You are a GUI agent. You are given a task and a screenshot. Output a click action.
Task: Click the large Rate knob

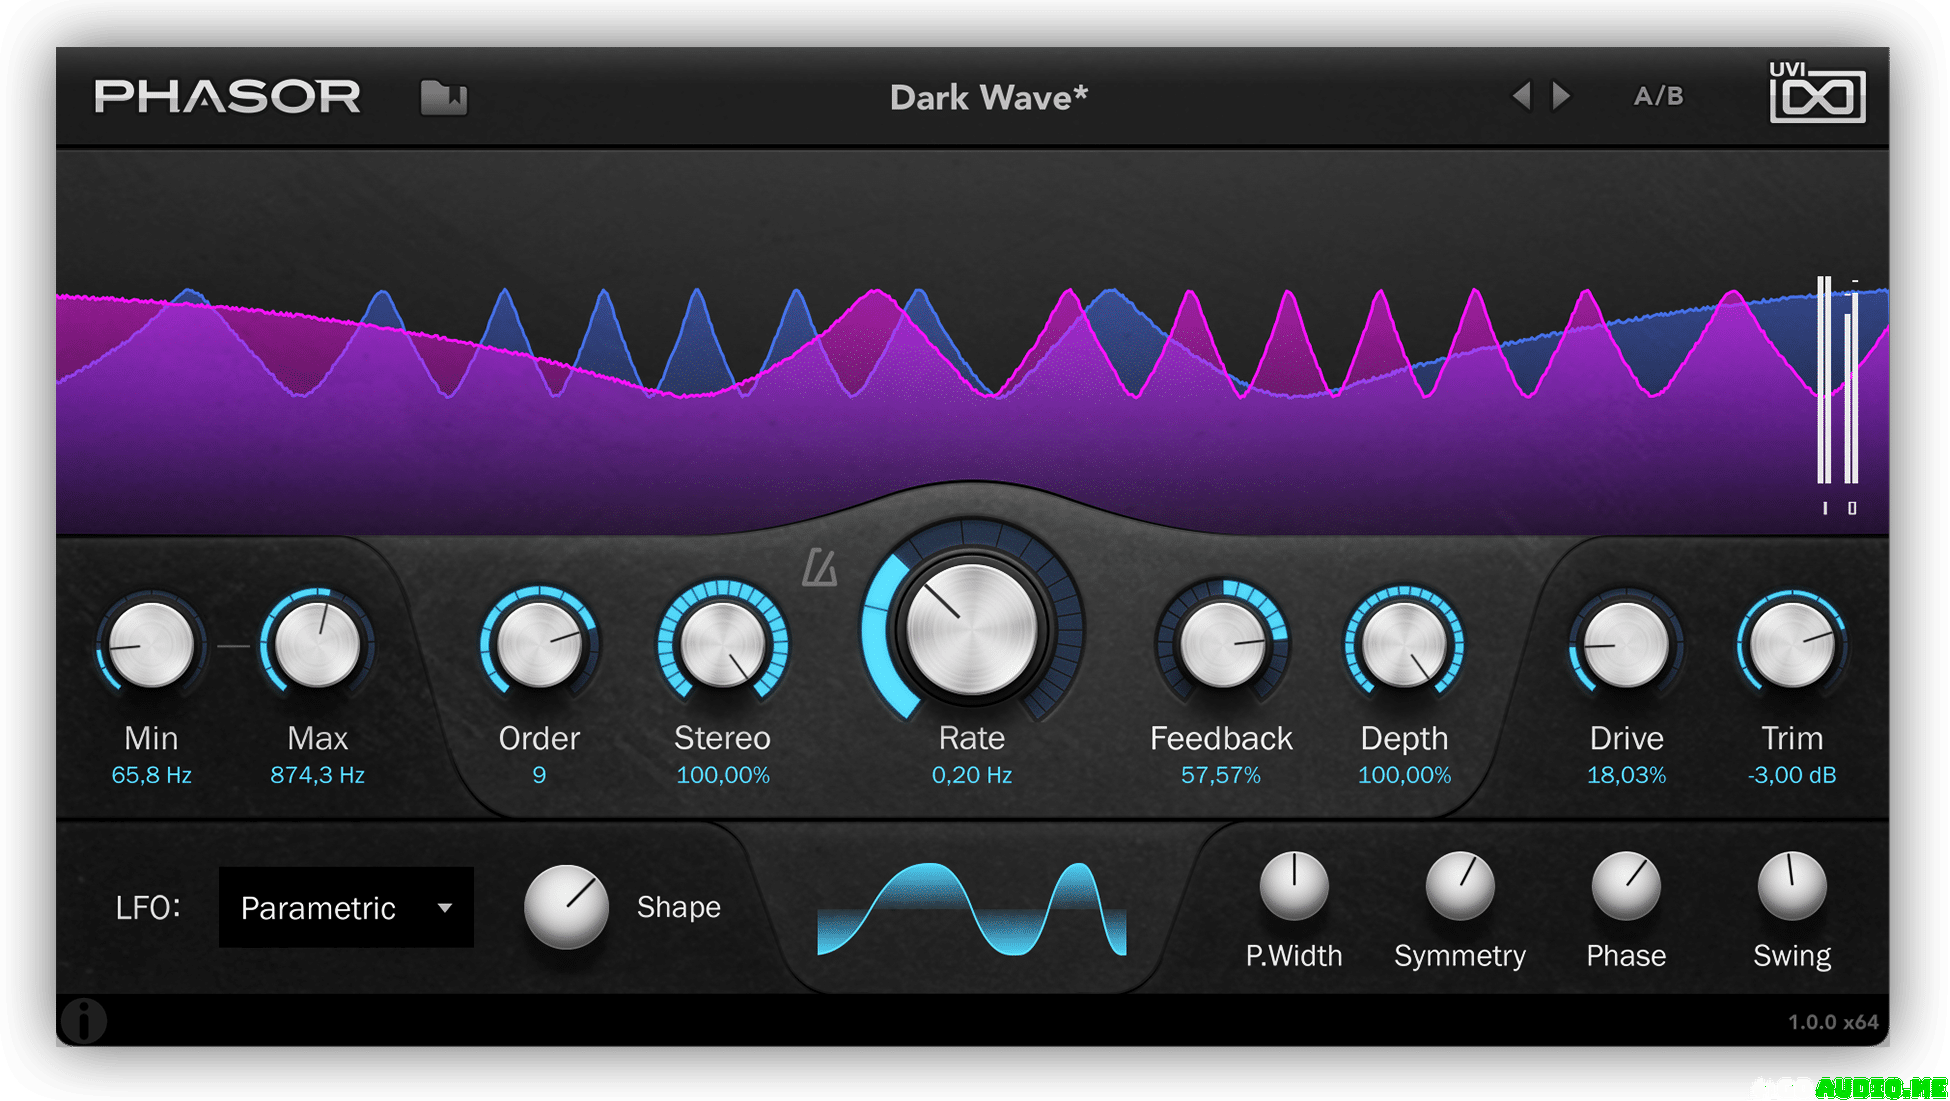(971, 629)
